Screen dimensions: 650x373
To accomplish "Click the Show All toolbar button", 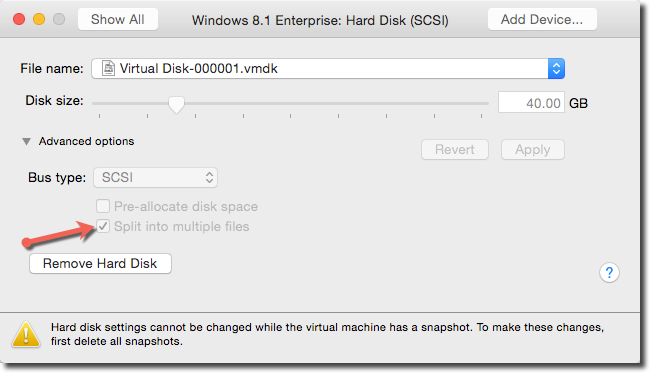I will point(118,19).
